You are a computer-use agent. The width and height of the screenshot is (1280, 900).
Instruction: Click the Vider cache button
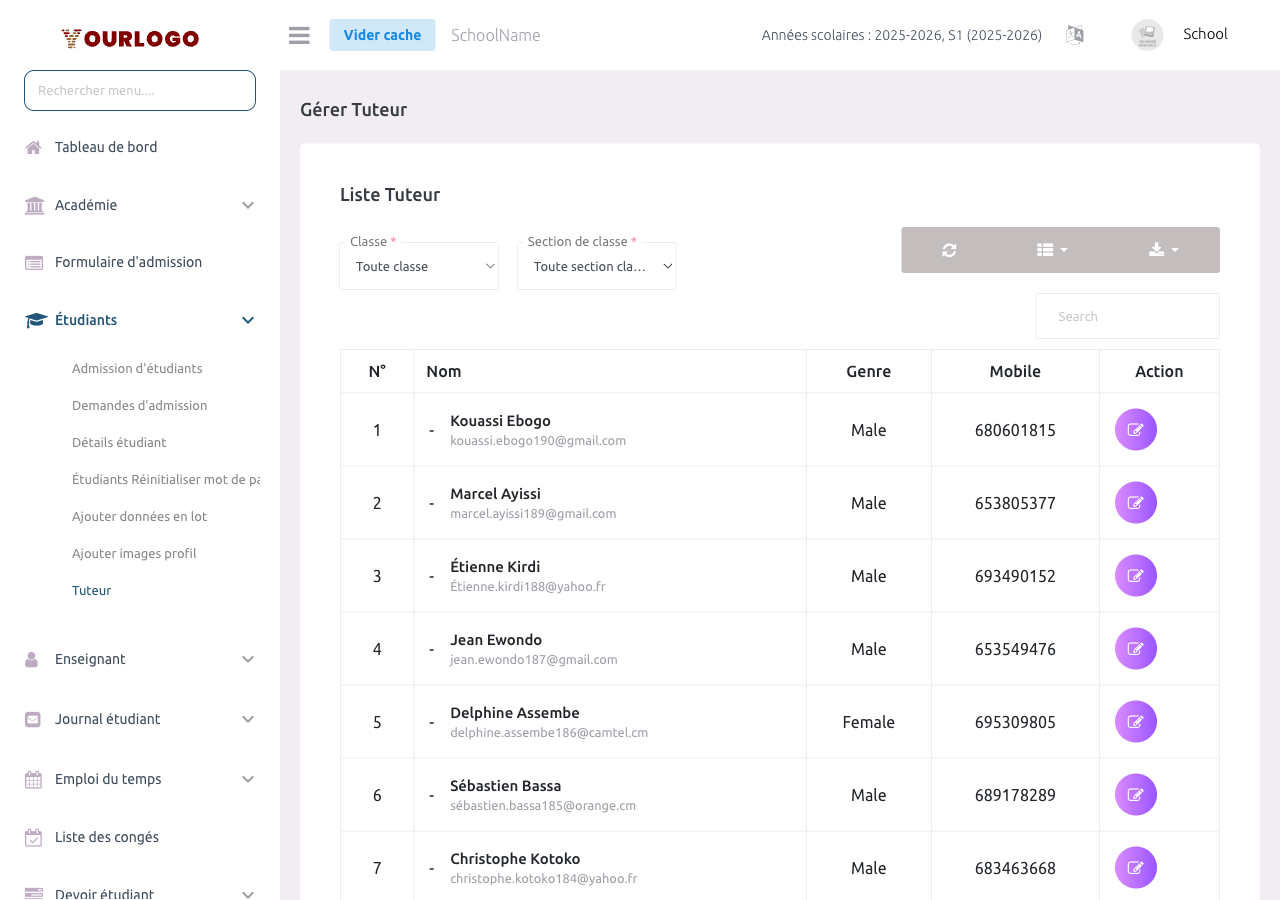click(382, 35)
